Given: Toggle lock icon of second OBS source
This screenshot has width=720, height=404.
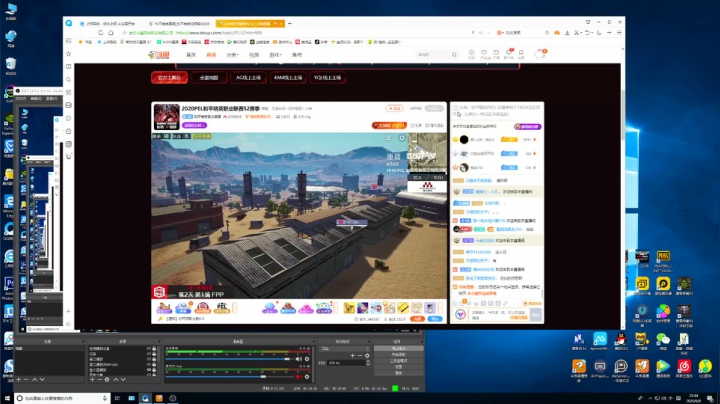Looking at the screenshot, I should pyautogui.click(x=154, y=354).
